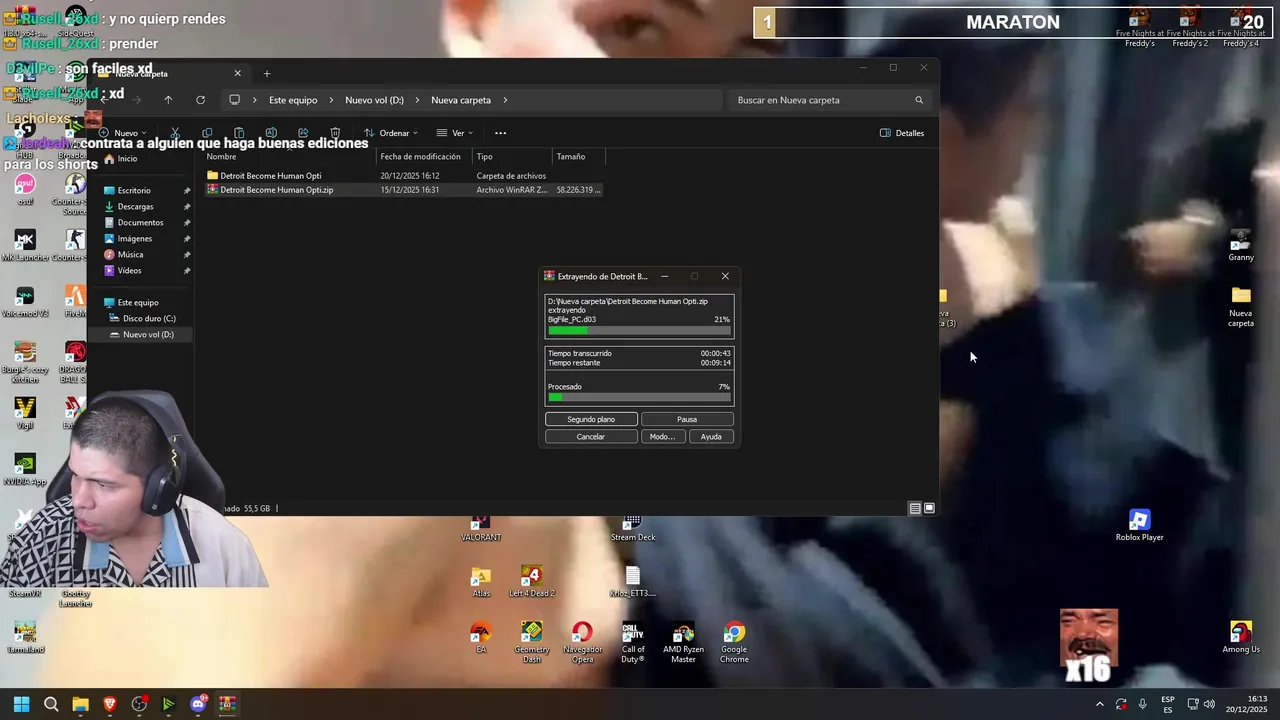Select the Navegador Opera desktop shortcut

pyautogui.click(x=582, y=642)
